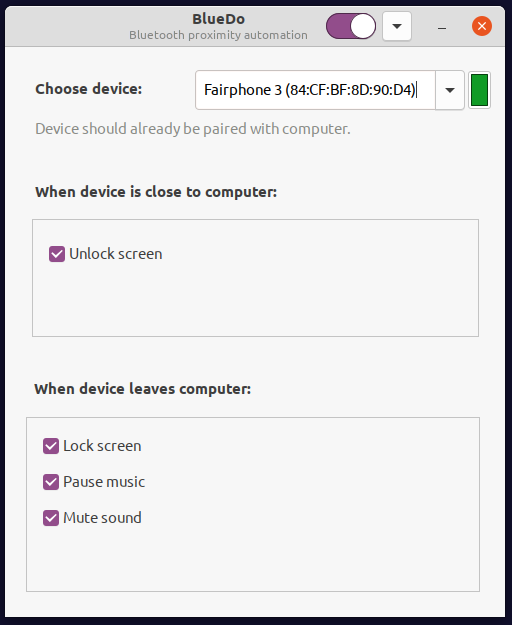Click the green signal strength indicator
This screenshot has width=512, height=625.
[479, 90]
